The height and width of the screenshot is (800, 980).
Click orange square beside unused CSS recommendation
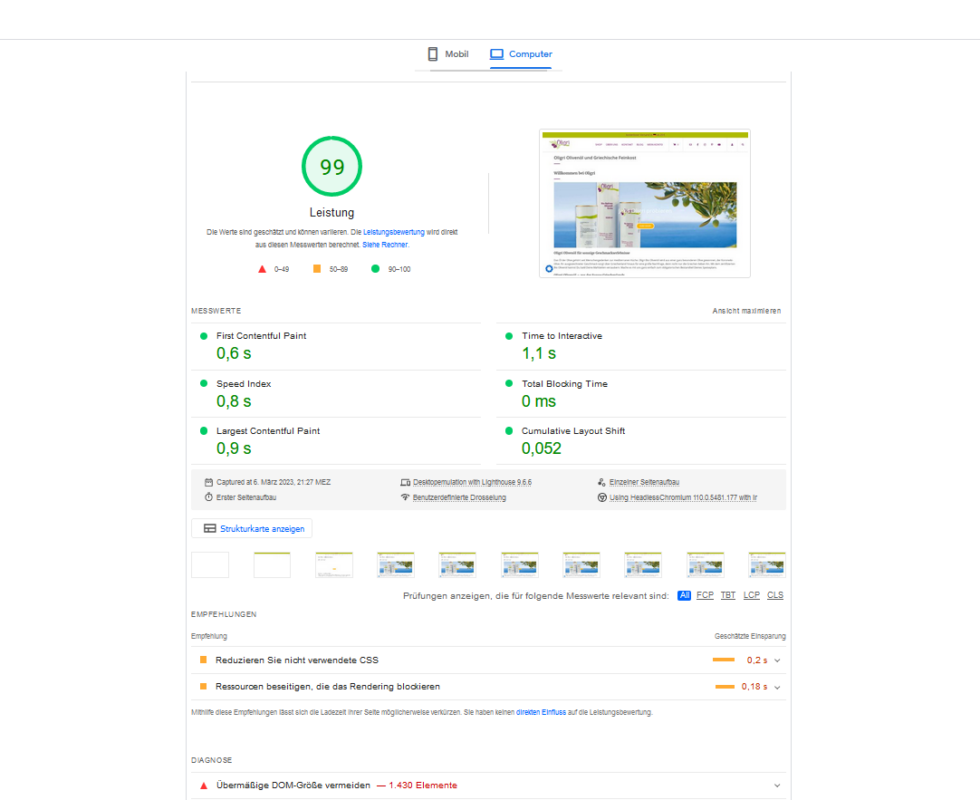(x=203, y=660)
